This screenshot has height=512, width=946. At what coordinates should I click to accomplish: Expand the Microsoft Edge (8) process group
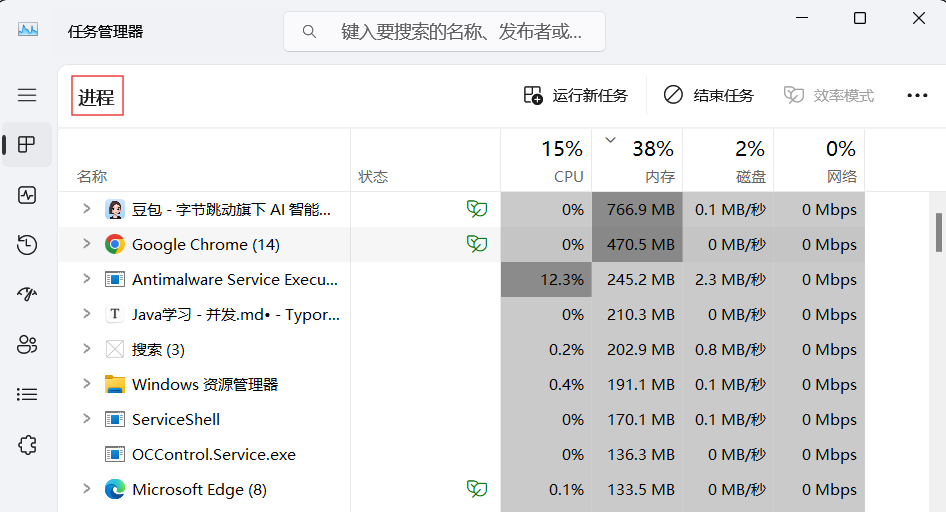pyautogui.click(x=87, y=489)
